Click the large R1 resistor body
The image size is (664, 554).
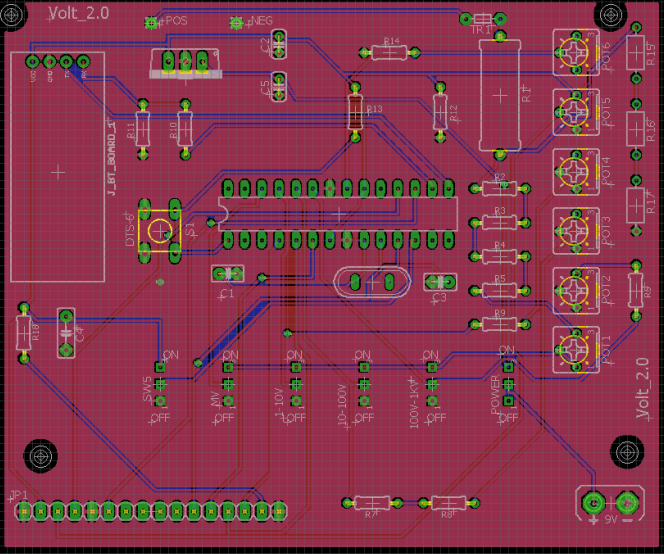tap(501, 96)
